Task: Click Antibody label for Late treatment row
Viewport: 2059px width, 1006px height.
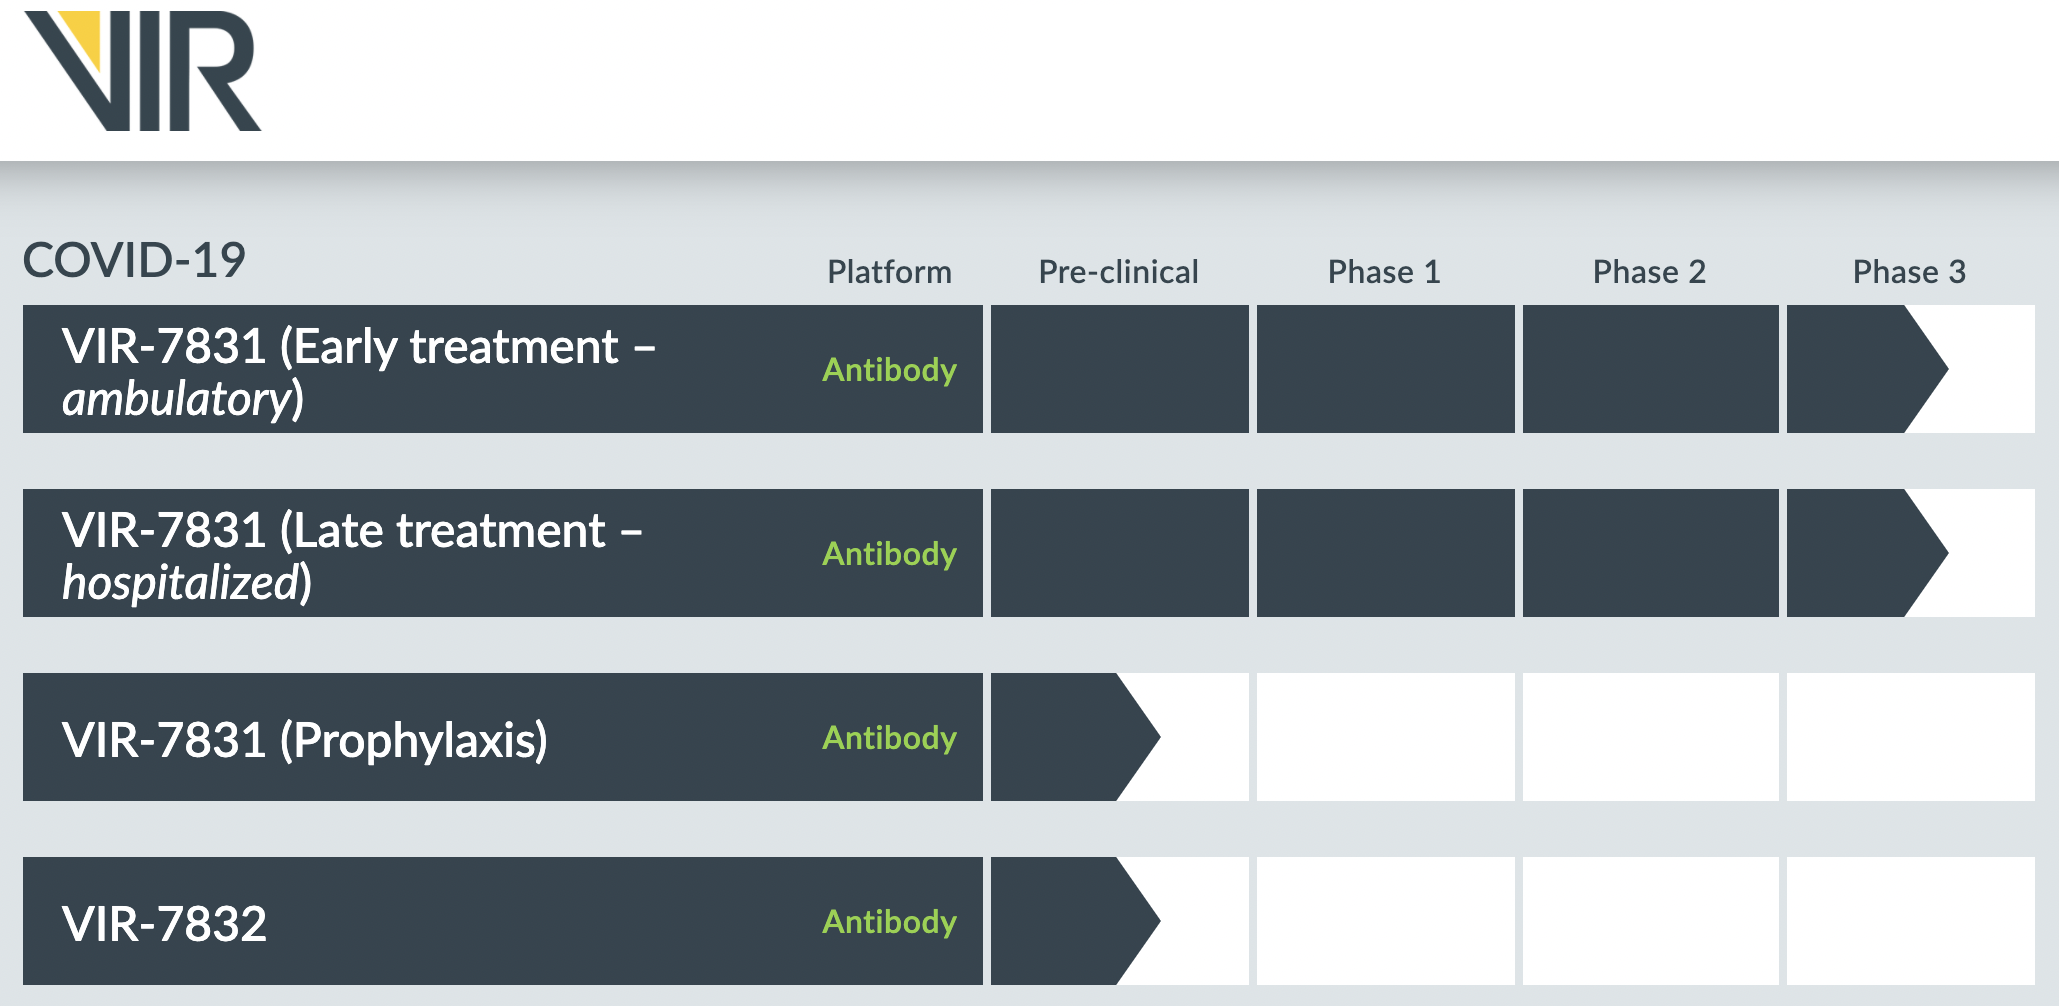Action: click(x=889, y=554)
